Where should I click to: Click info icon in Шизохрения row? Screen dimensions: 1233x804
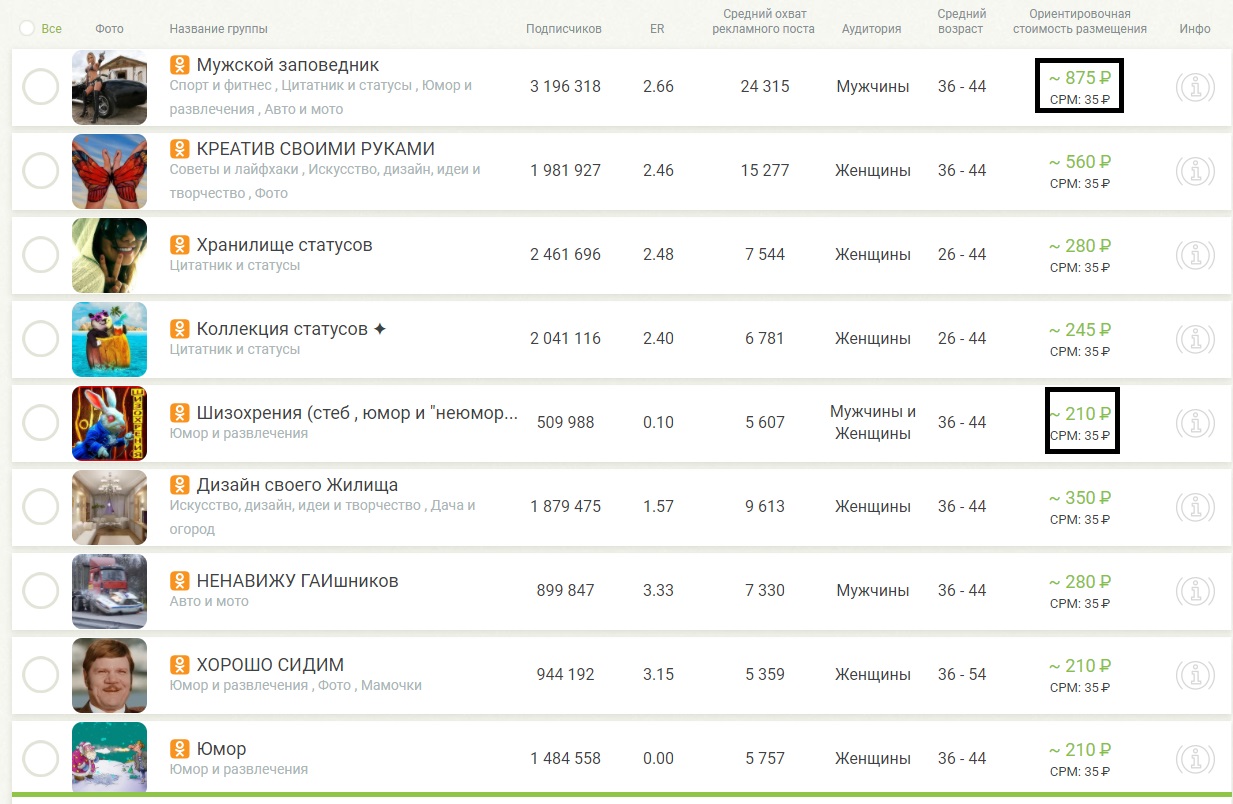[x=1195, y=423]
